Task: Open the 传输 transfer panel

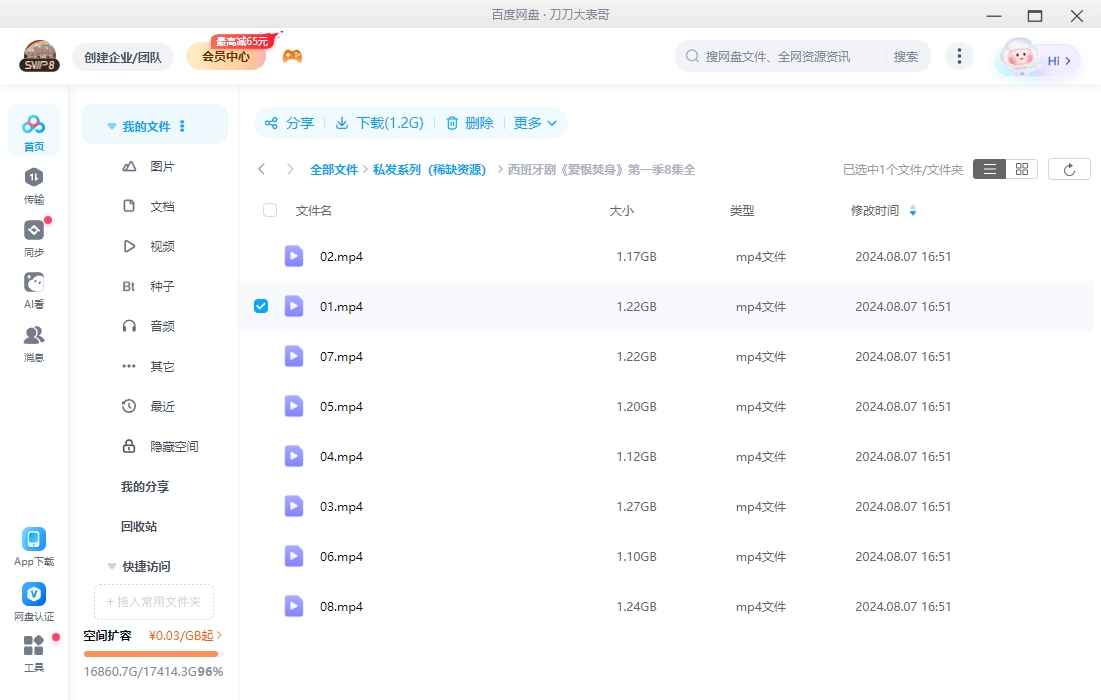Action: point(33,190)
